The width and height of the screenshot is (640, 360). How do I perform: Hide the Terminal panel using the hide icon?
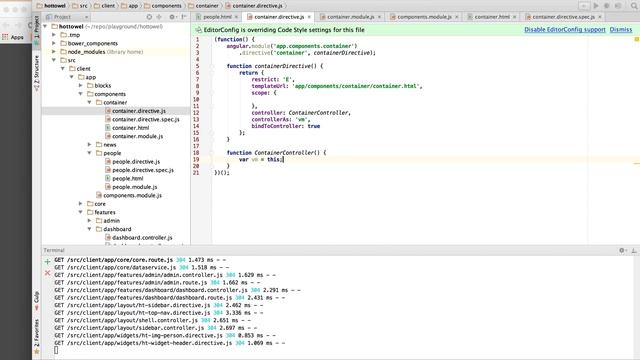point(634,250)
